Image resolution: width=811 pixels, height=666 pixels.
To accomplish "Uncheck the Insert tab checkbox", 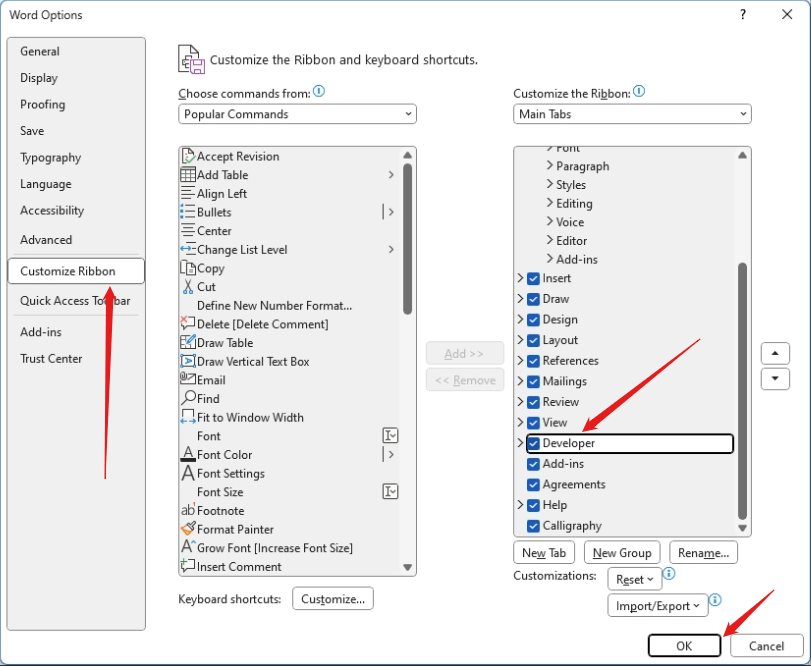I will (533, 279).
